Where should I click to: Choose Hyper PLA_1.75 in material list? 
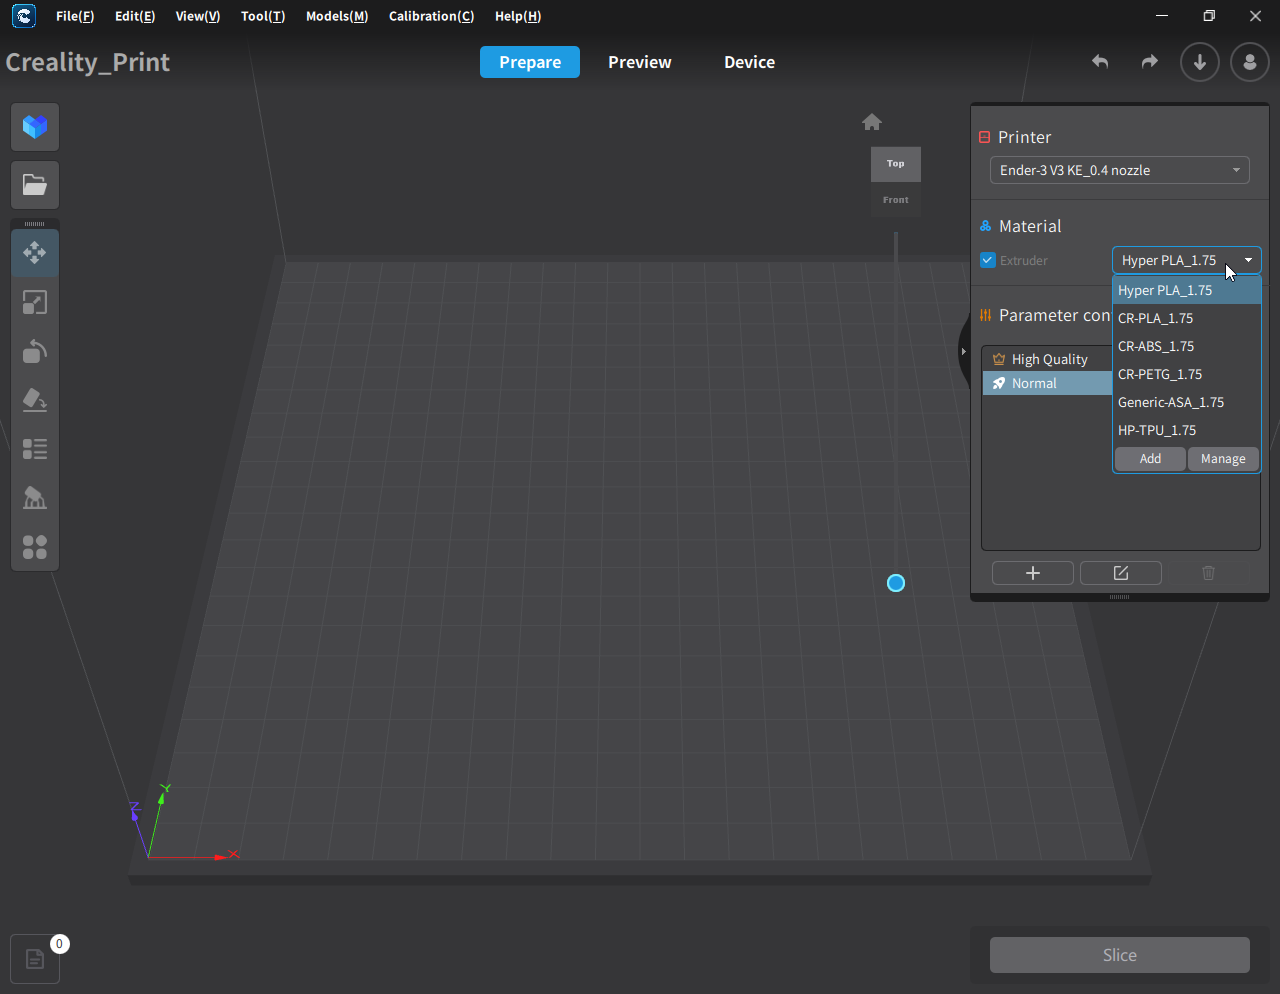coord(1187,290)
